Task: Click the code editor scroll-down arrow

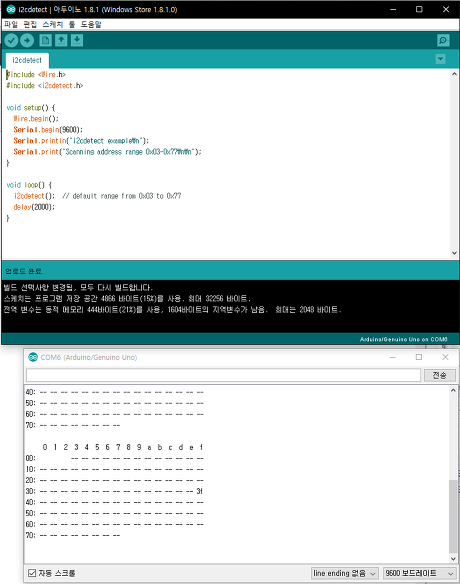Action: 454,253
